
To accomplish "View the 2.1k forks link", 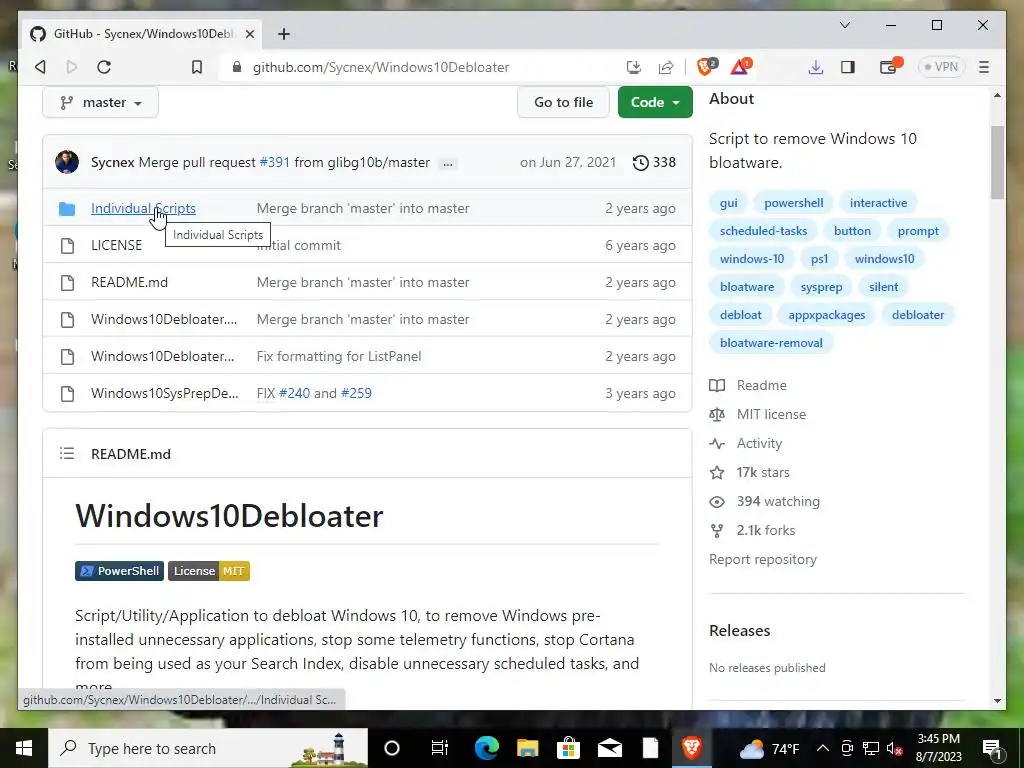I will click(752, 530).
